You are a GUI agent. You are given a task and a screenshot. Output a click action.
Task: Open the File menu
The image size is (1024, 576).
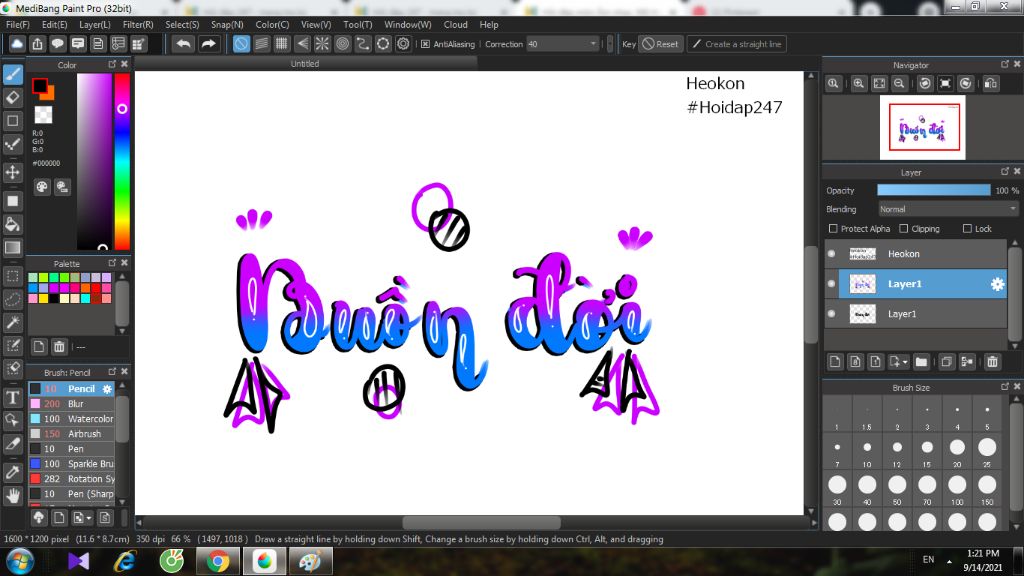(x=18, y=25)
